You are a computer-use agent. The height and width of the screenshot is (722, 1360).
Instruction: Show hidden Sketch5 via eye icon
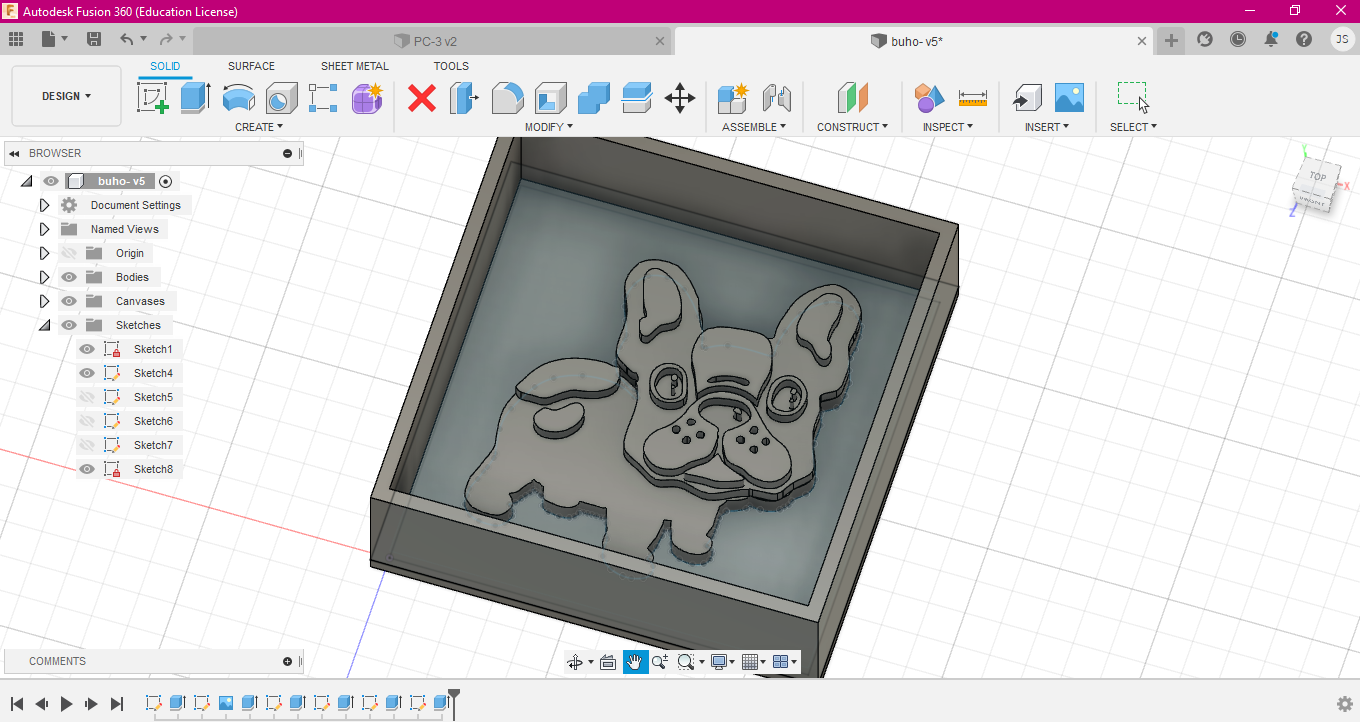coord(87,397)
